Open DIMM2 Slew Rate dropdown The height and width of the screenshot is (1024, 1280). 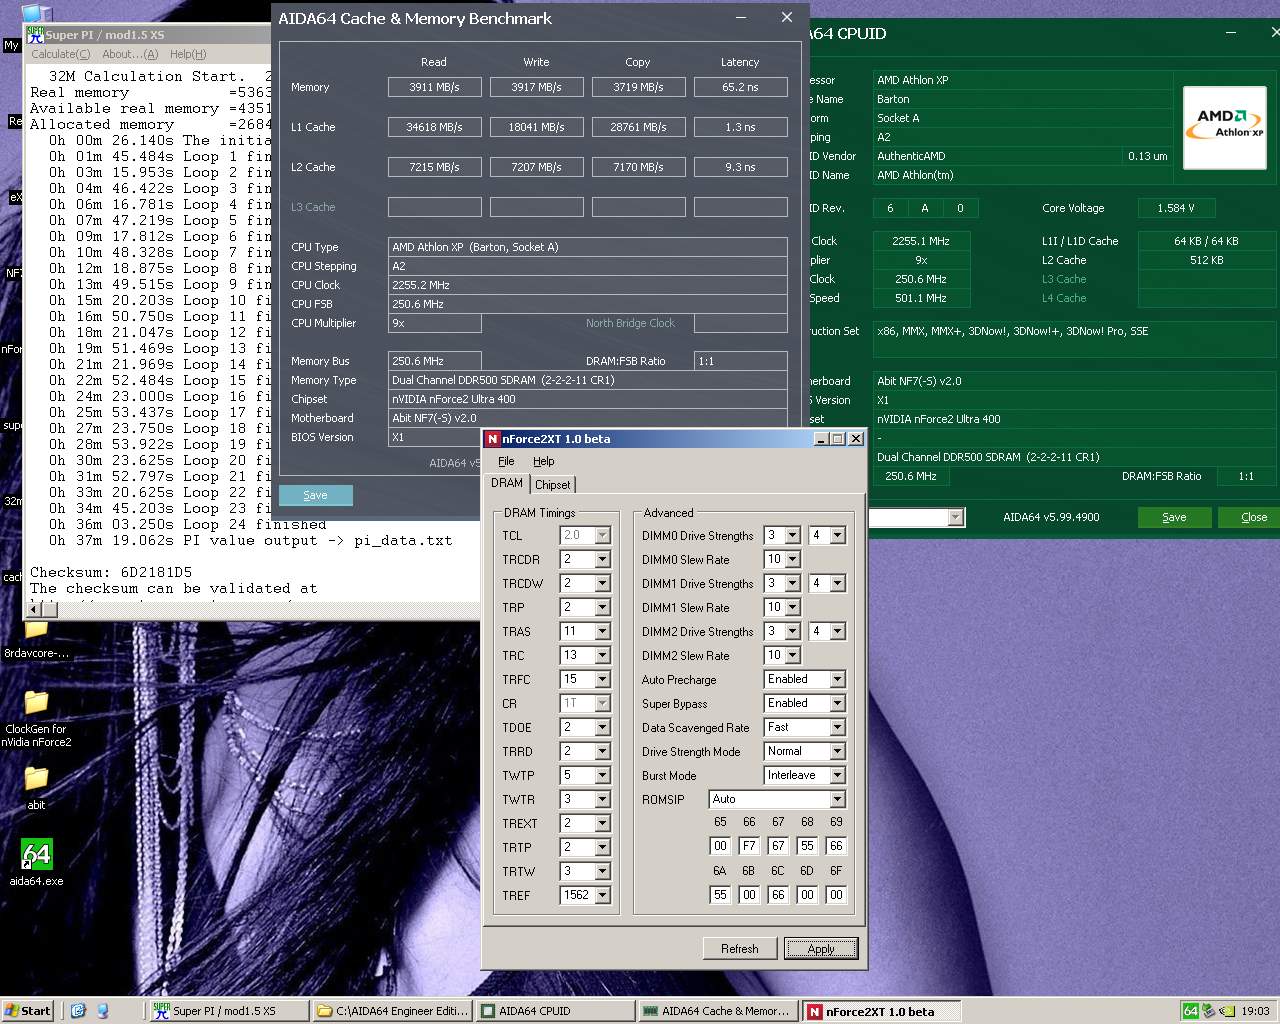pos(792,656)
